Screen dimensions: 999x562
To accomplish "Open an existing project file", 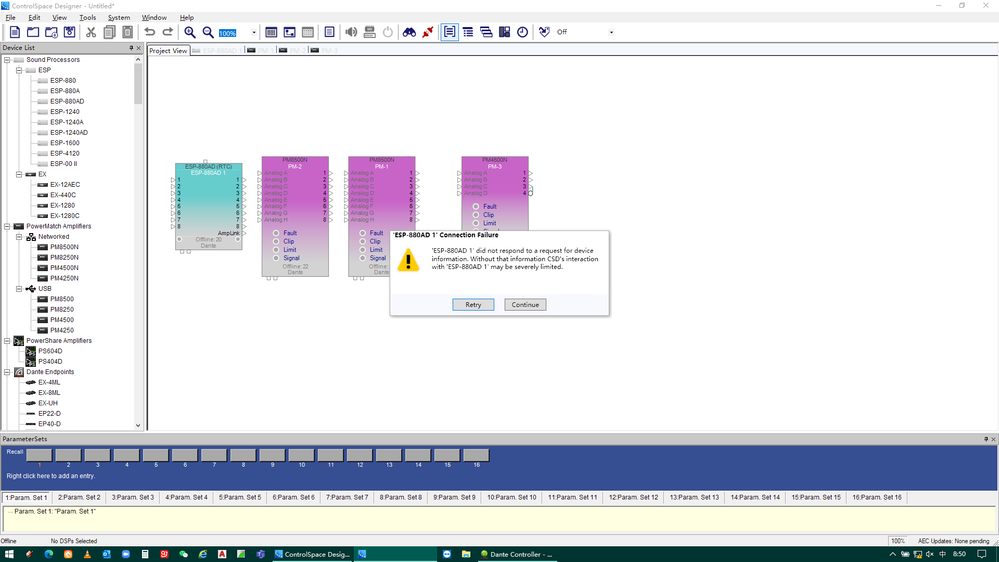I will (x=33, y=32).
